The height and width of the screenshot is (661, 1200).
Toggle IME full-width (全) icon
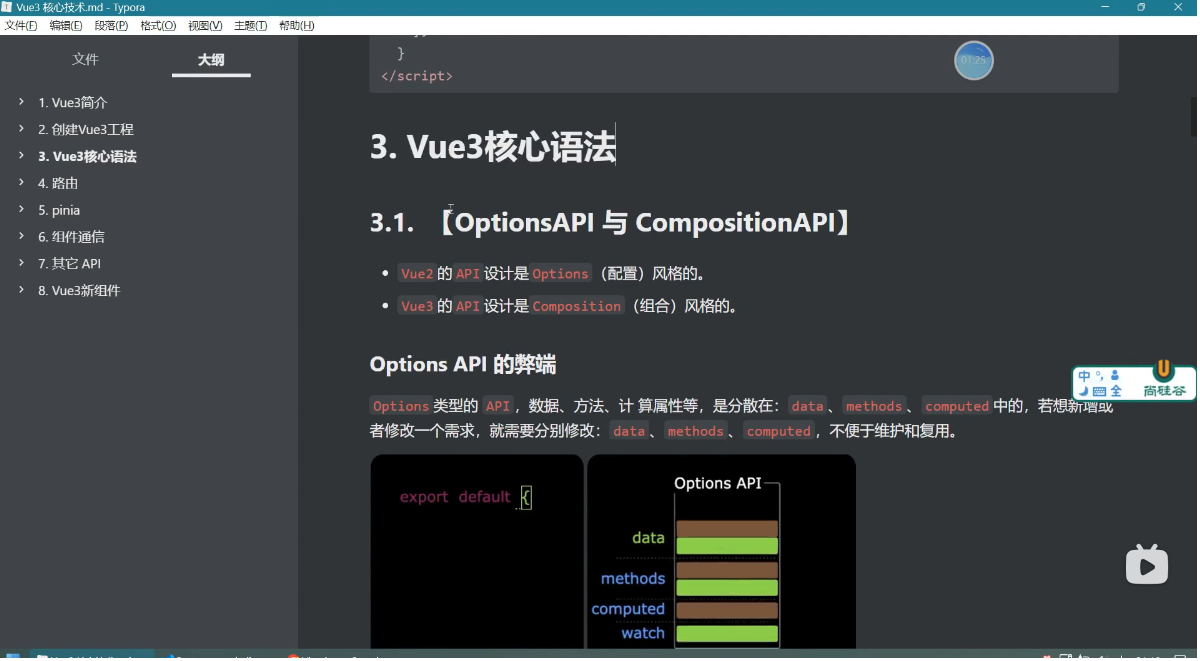(x=1115, y=391)
